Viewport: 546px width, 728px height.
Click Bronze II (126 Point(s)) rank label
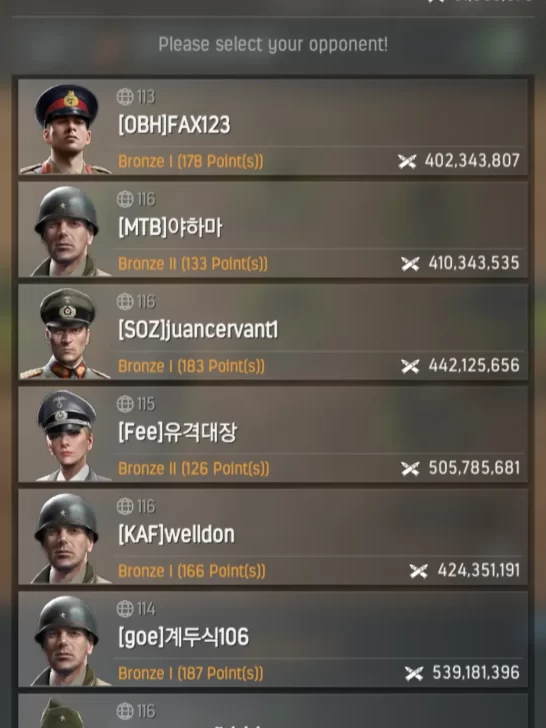point(194,468)
